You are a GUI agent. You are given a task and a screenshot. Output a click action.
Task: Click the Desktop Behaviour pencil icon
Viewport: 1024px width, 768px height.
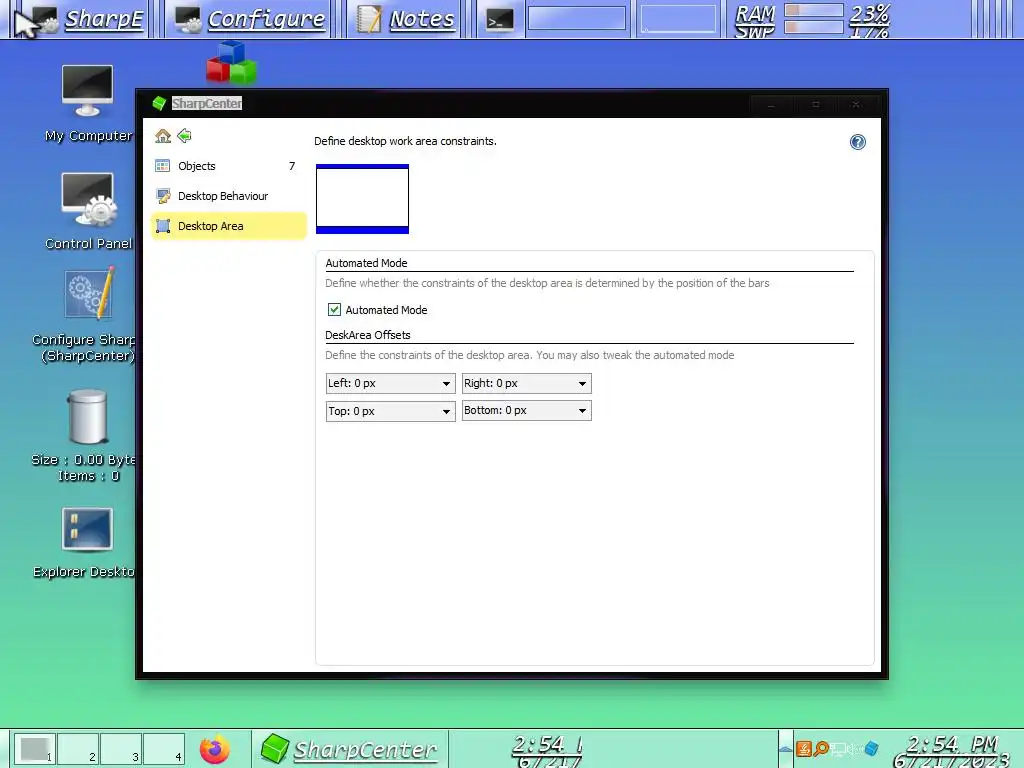tap(163, 196)
